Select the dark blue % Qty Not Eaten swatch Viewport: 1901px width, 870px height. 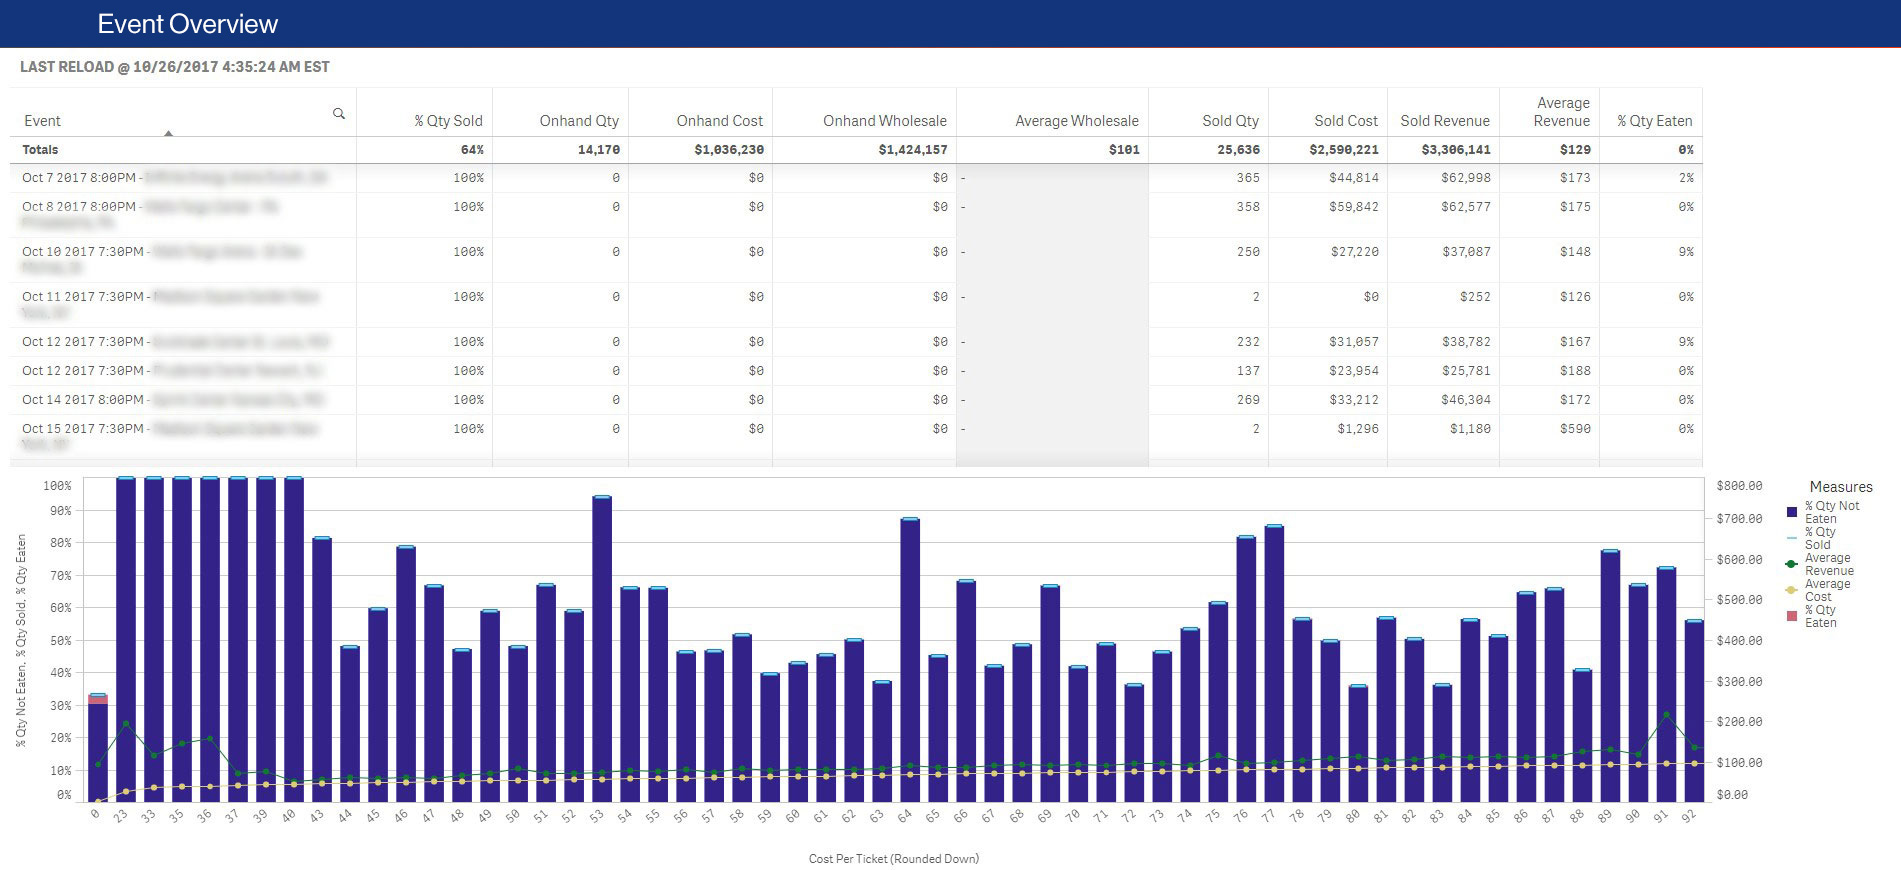1791,512
